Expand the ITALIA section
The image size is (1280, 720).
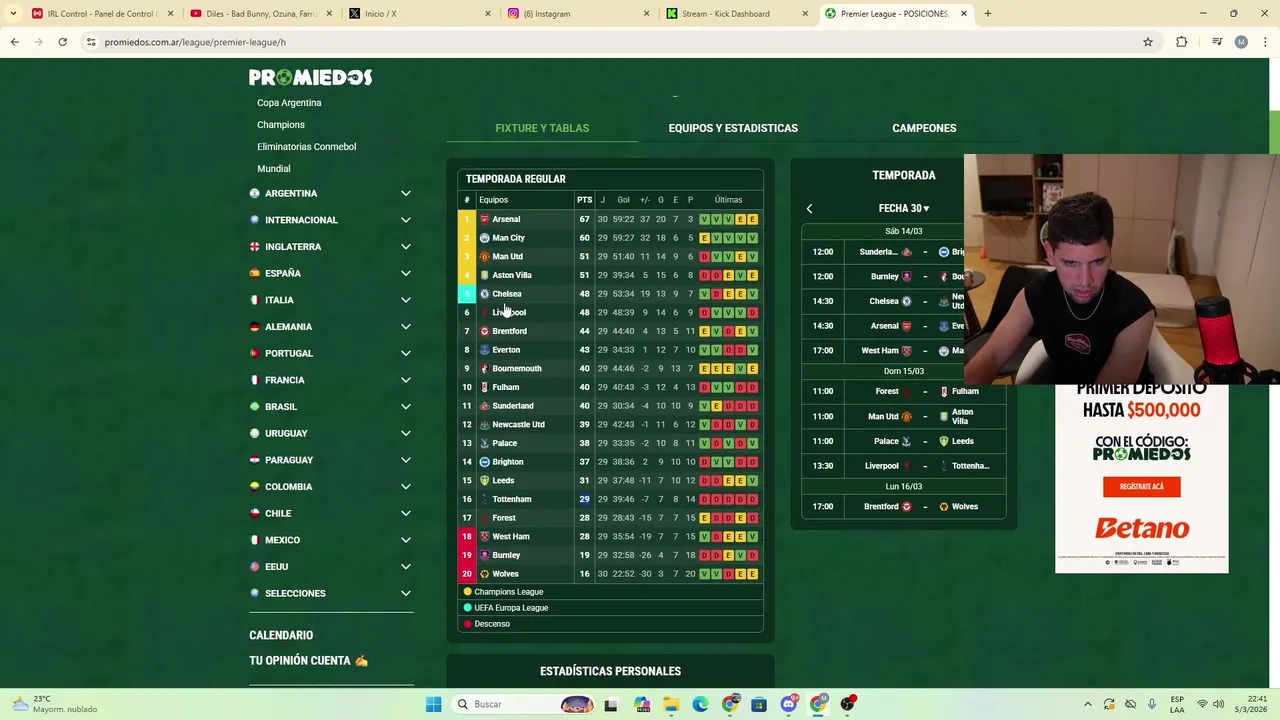[331, 300]
